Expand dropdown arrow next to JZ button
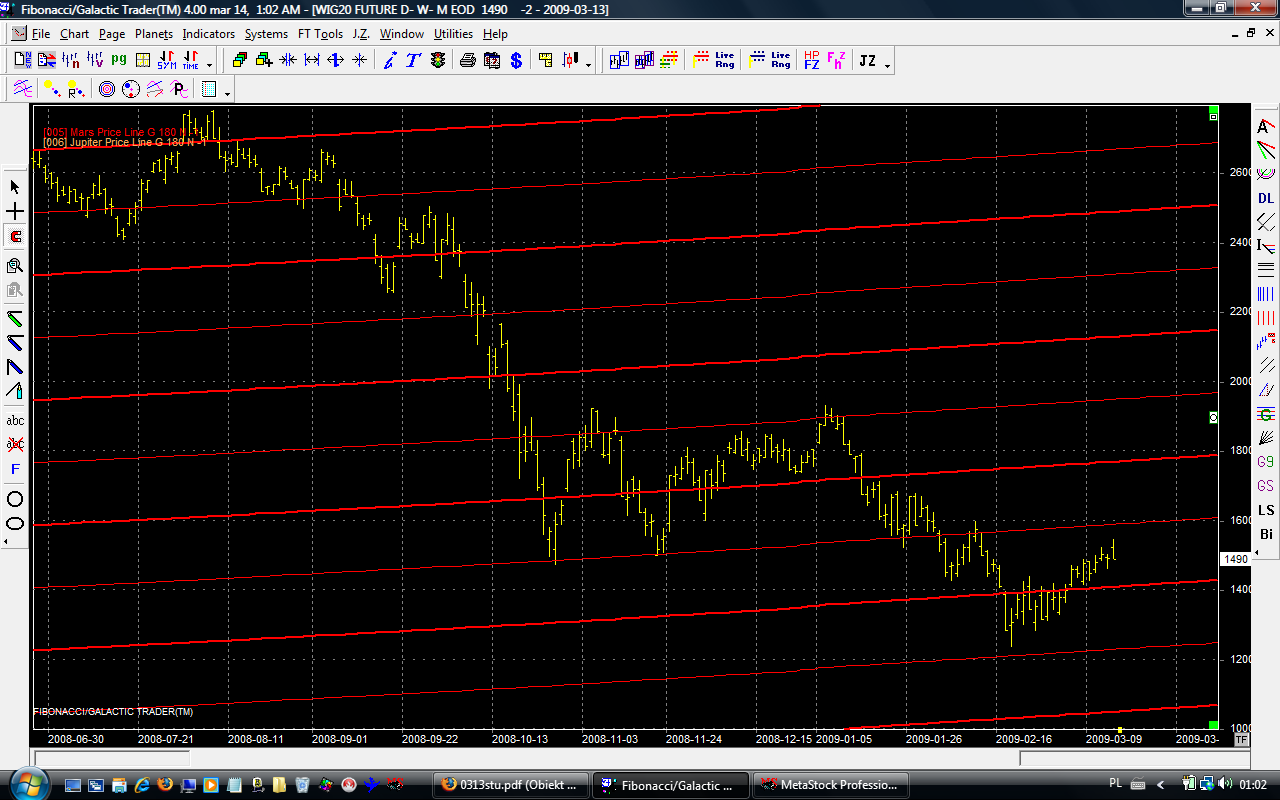Image resolution: width=1280 pixels, height=800 pixels. point(887,65)
